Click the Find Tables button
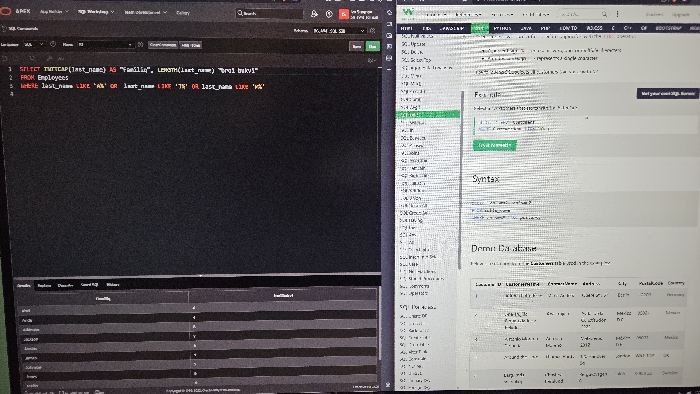Image resolution: width=700 pixels, height=394 pixels. pyautogui.click(x=191, y=45)
